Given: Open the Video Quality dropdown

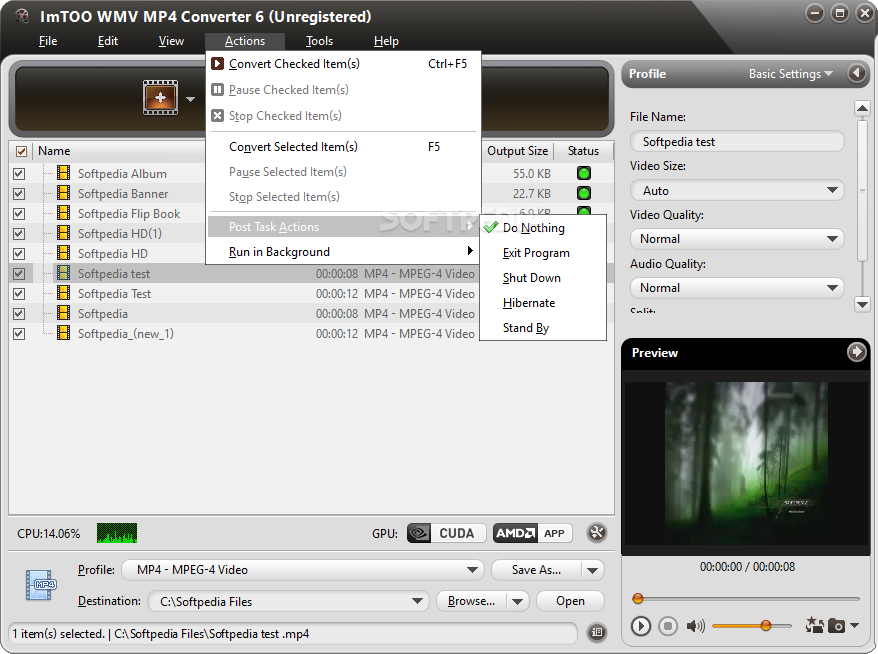Looking at the screenshot, I should click(737, 239).
